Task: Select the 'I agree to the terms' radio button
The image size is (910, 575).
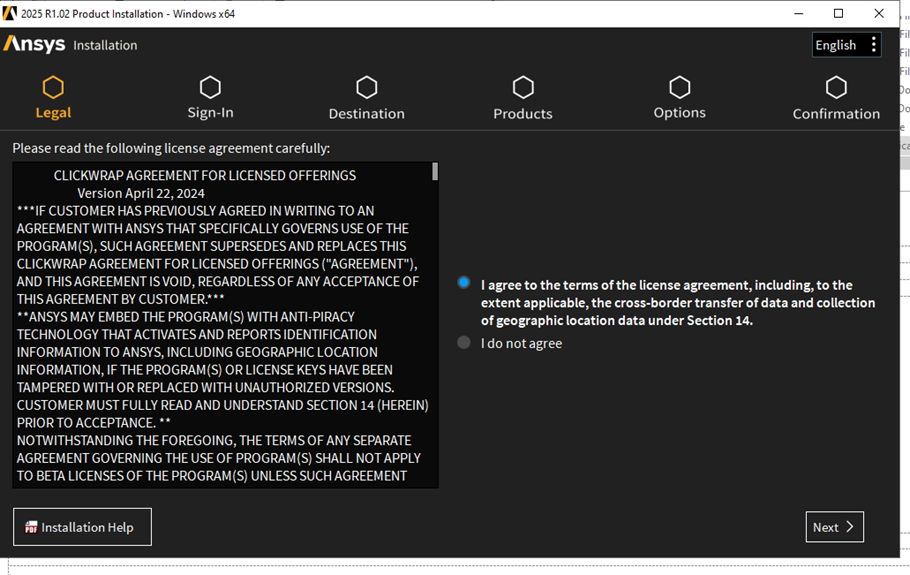Action: click(464, 283)
